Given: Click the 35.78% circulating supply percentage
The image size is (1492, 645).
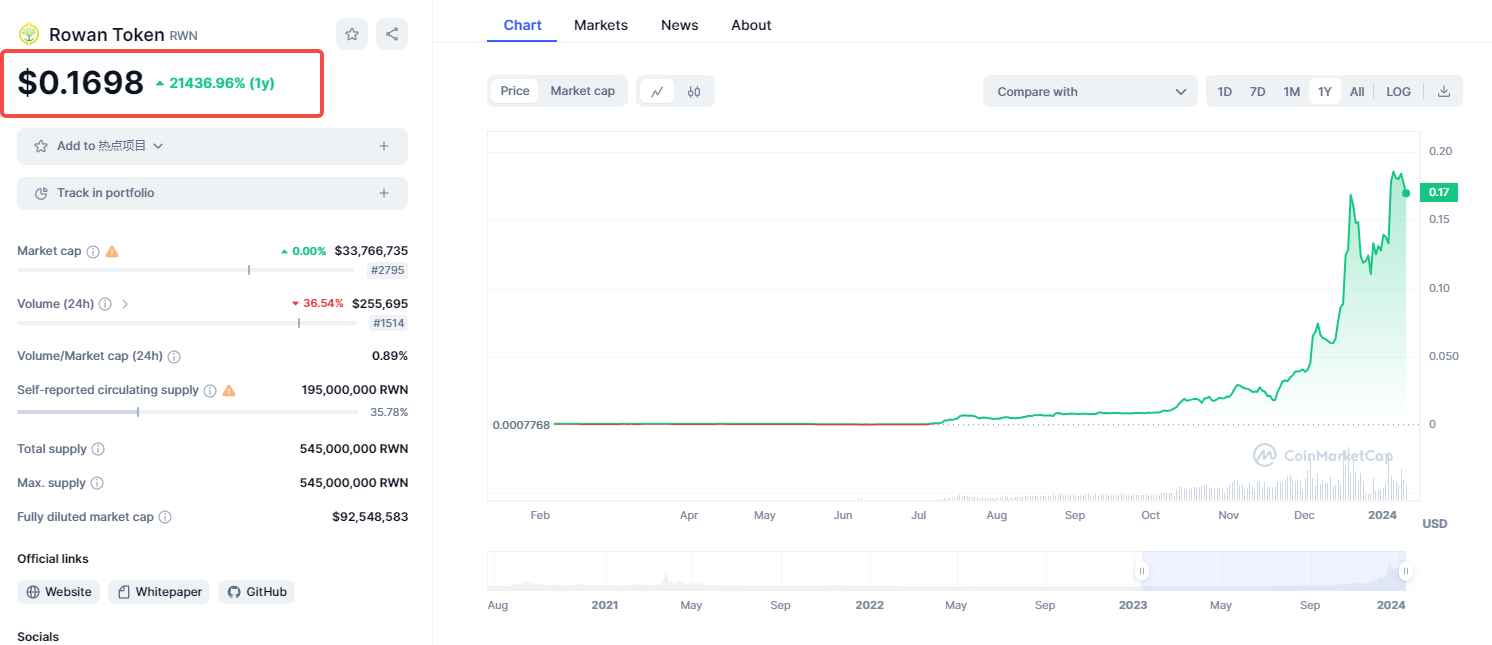Looking at the screenshot, I should [x=389, y=412].
